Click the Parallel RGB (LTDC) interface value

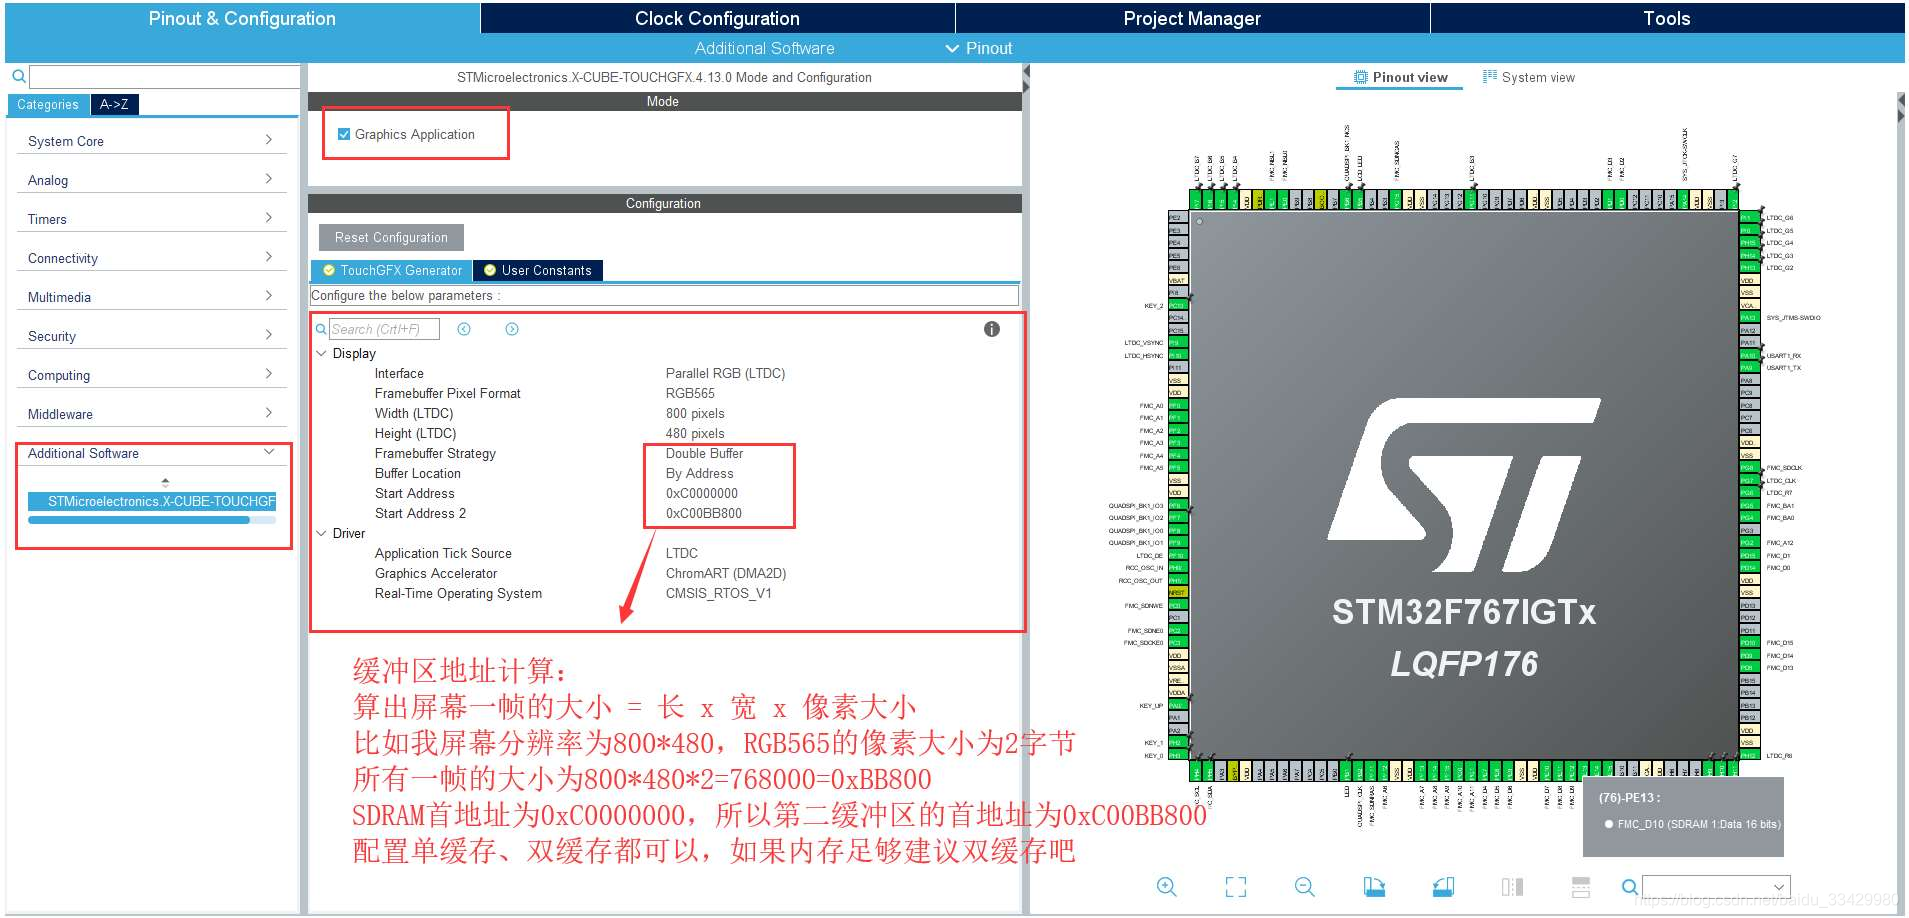tap(725, 373)
